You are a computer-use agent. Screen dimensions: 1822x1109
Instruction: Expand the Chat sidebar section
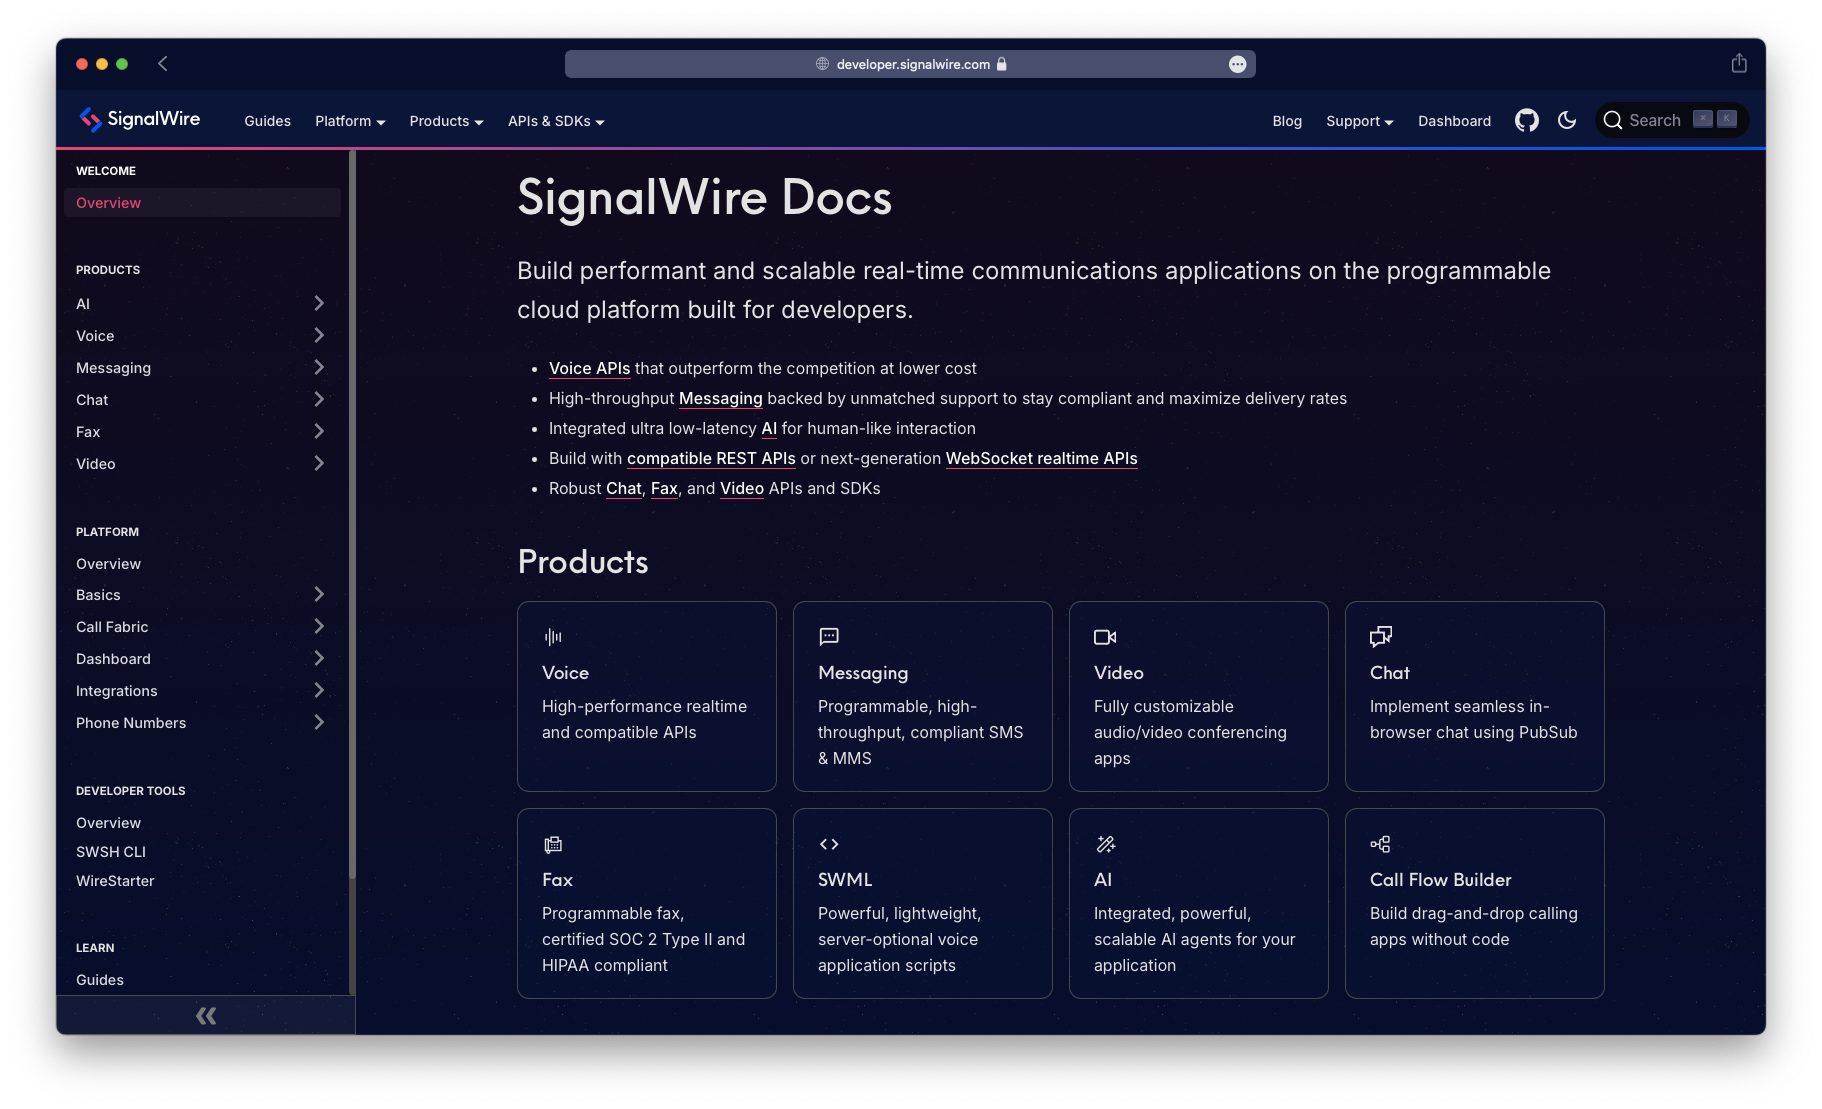319,399
